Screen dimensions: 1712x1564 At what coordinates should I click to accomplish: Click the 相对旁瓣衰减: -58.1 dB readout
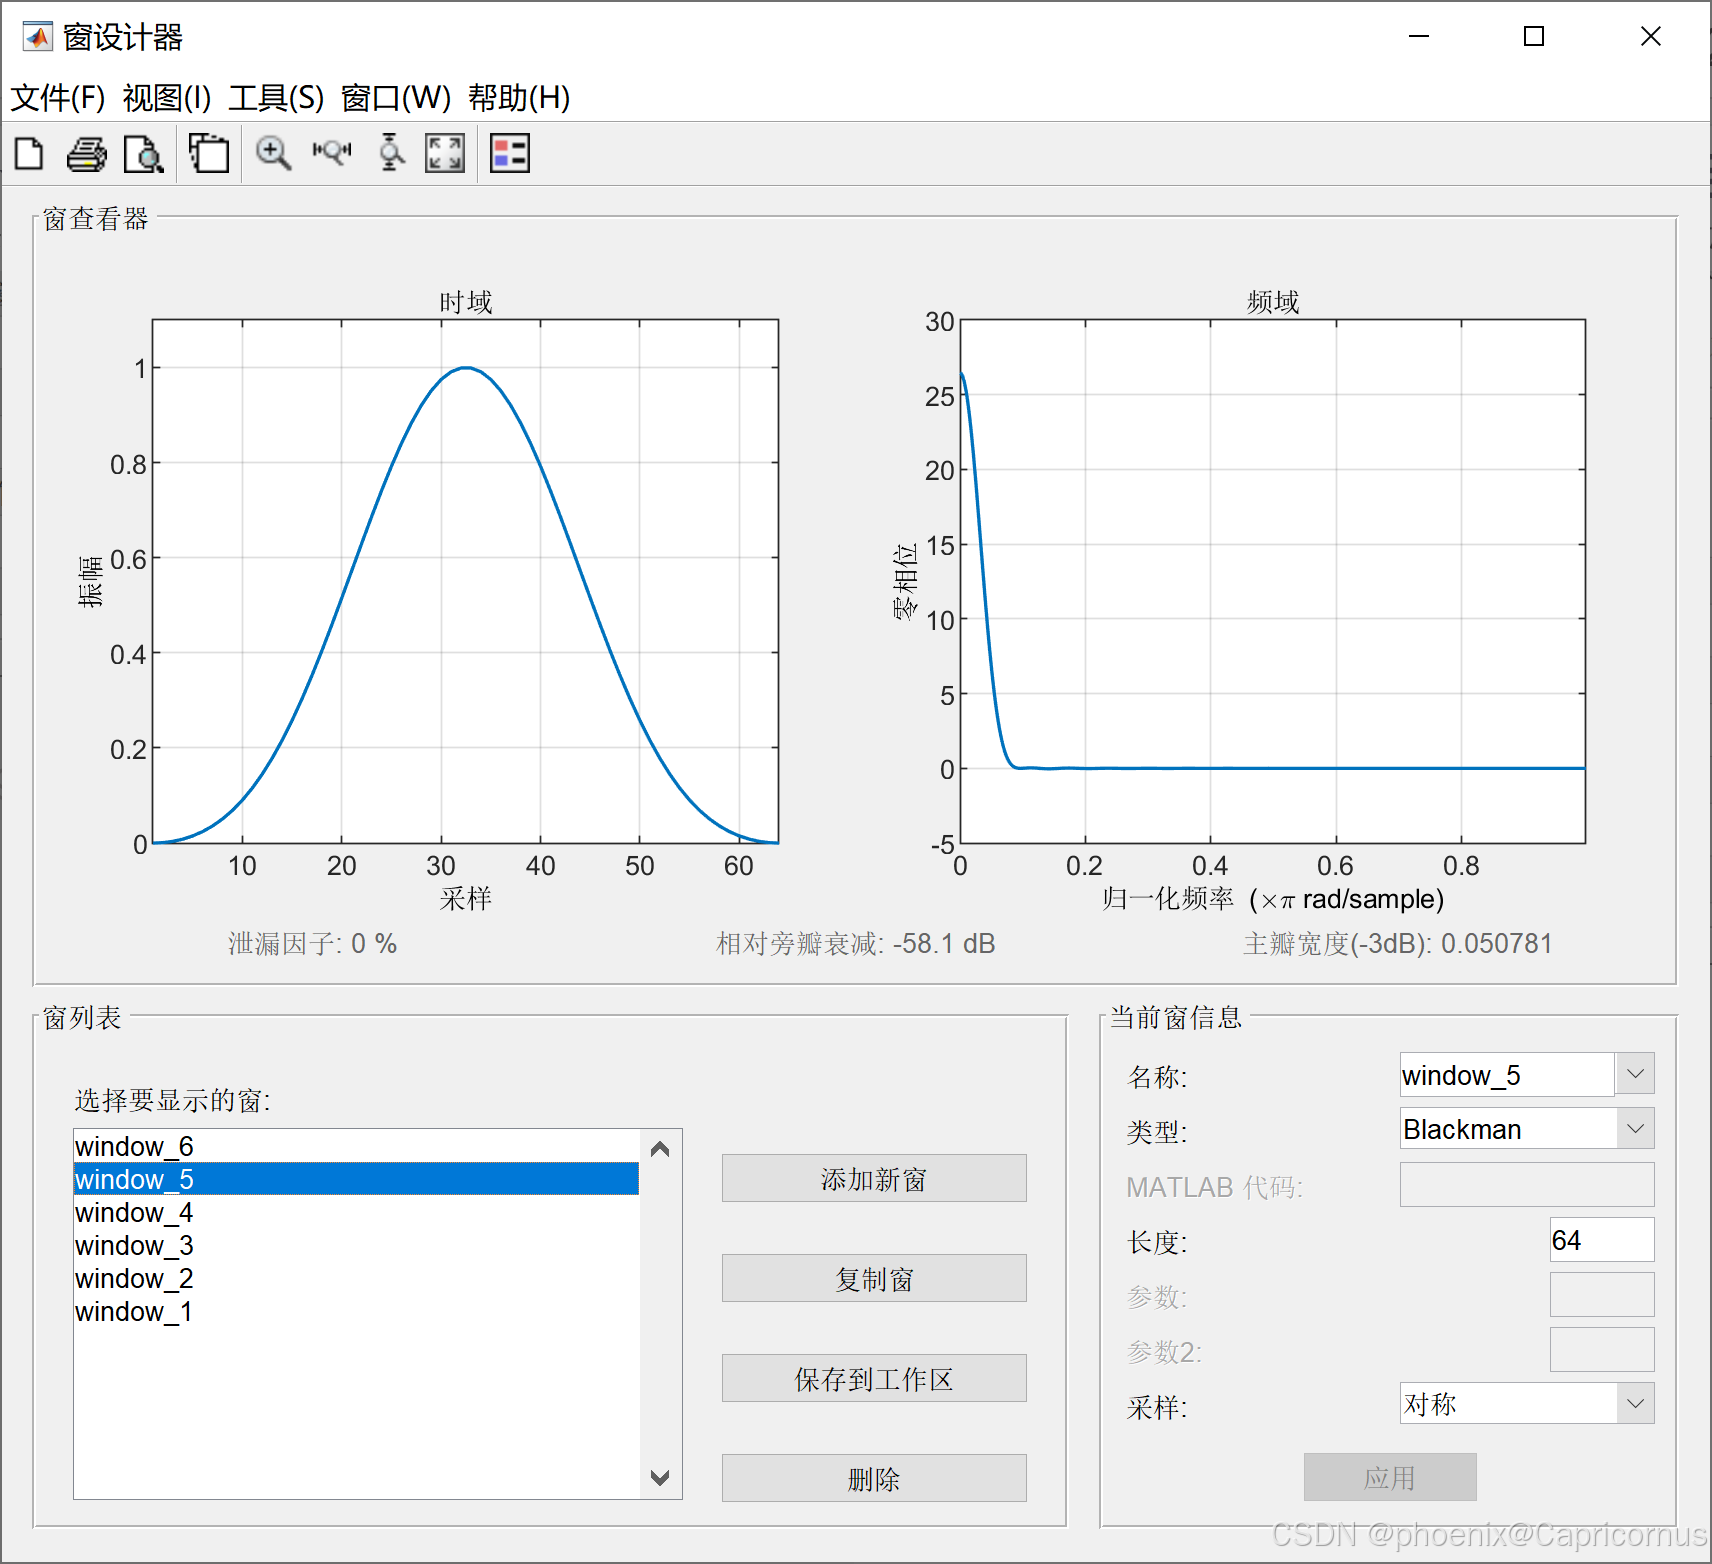click(856, 943)
